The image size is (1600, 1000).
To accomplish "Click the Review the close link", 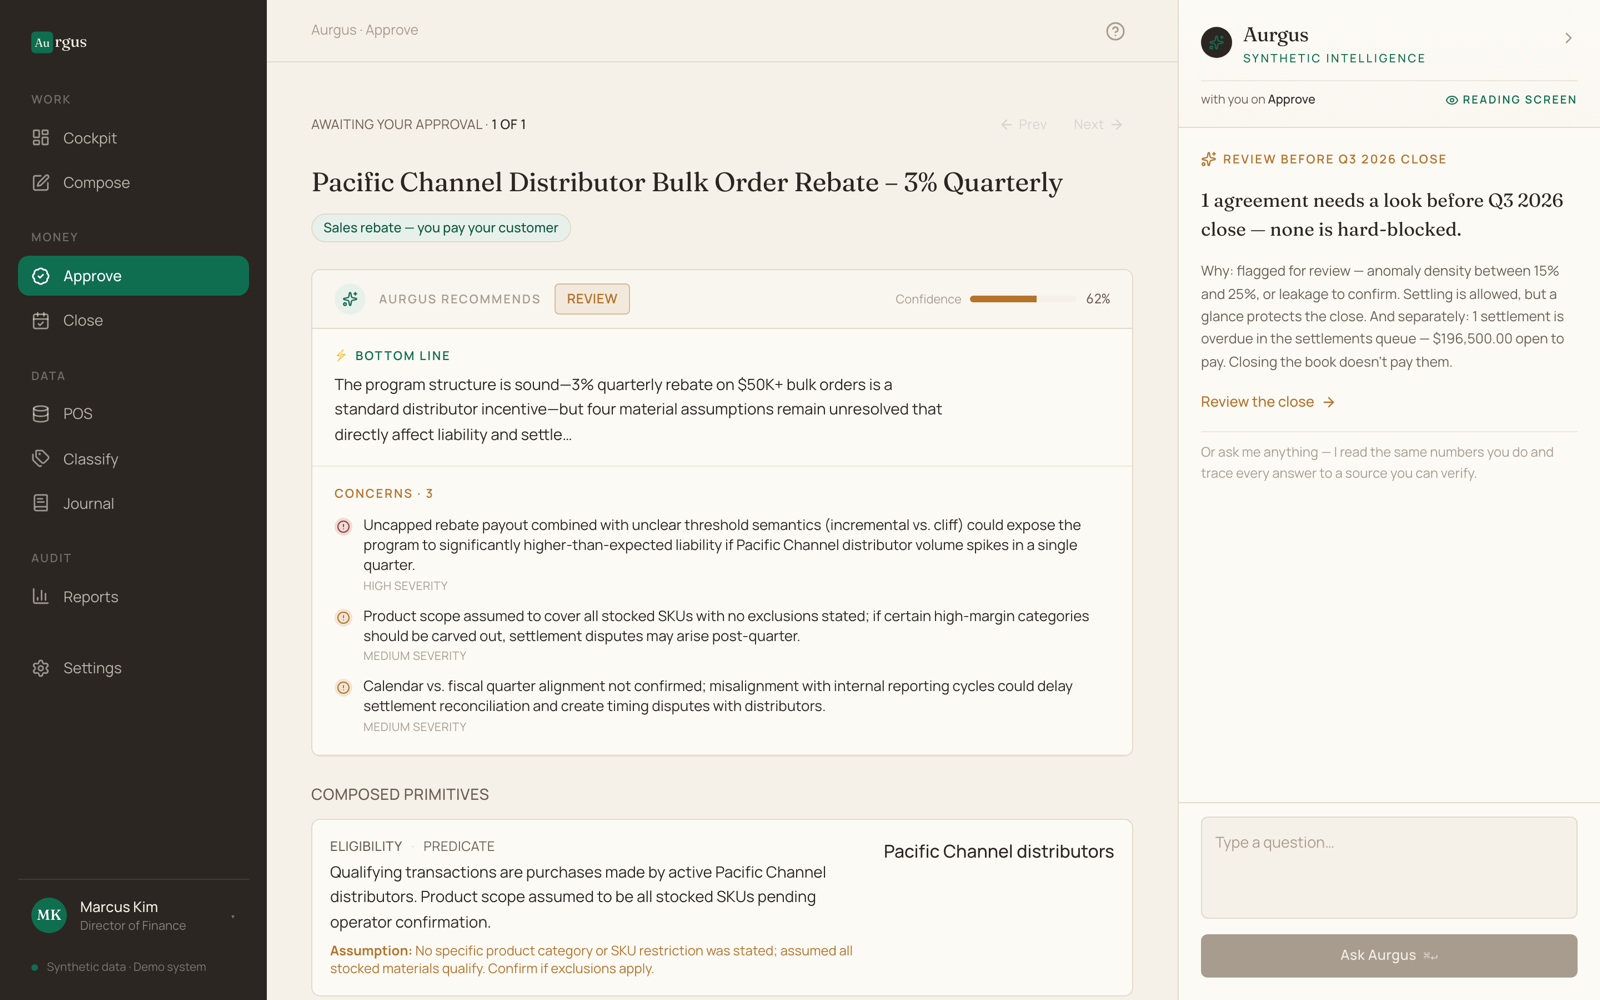I will [x=1267, y=402].
